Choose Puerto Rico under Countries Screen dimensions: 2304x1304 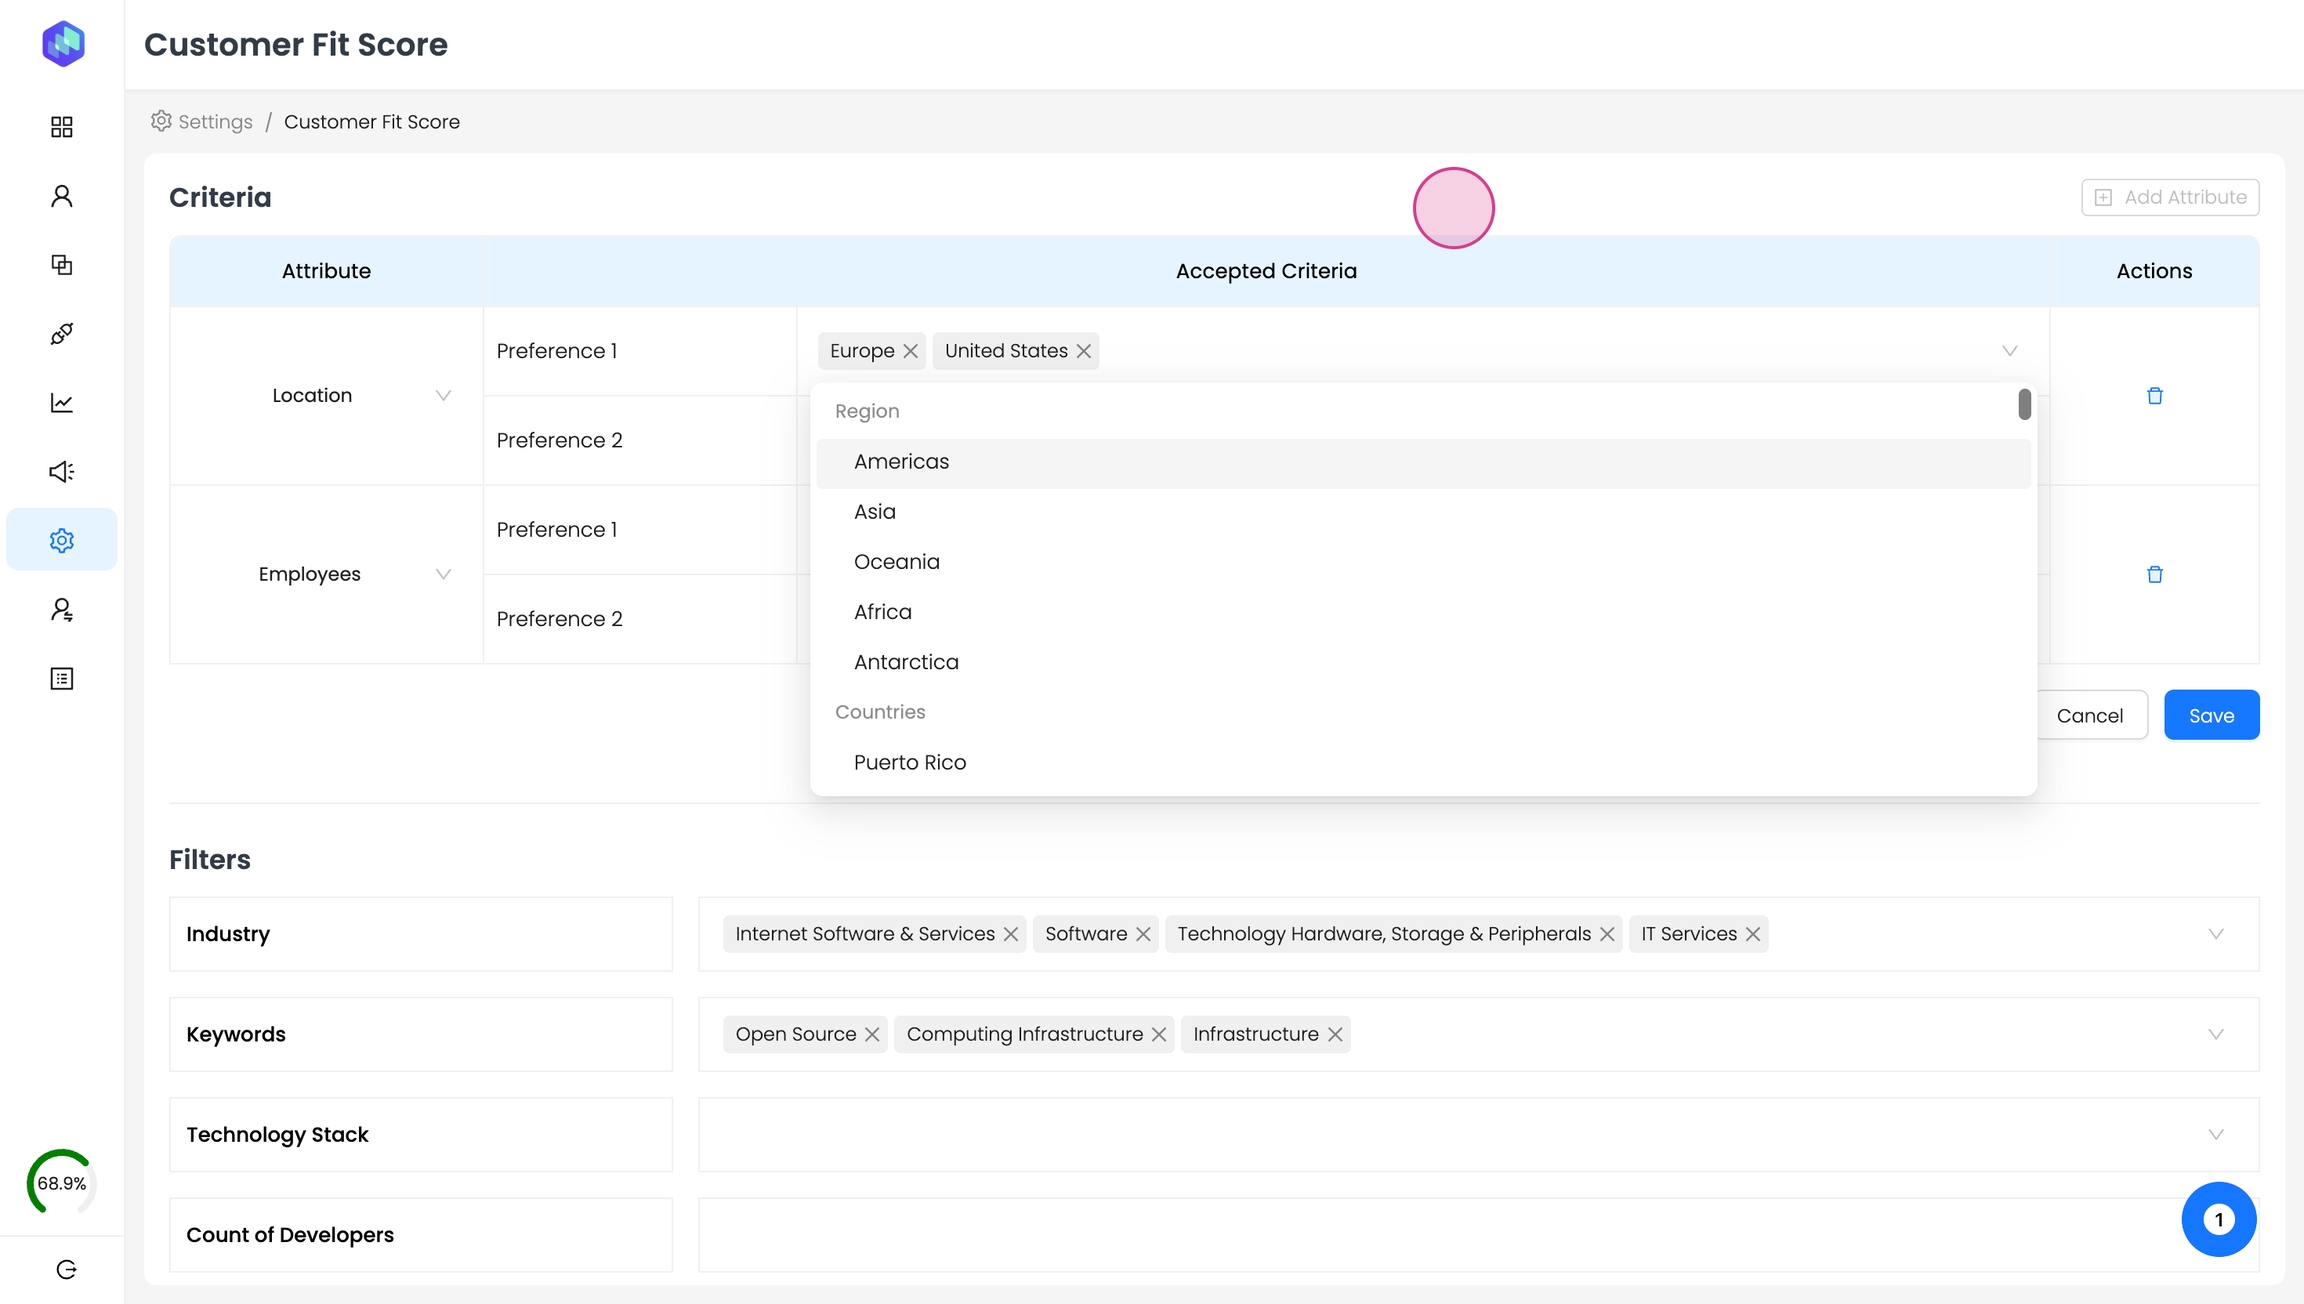[x=909, y=763]
